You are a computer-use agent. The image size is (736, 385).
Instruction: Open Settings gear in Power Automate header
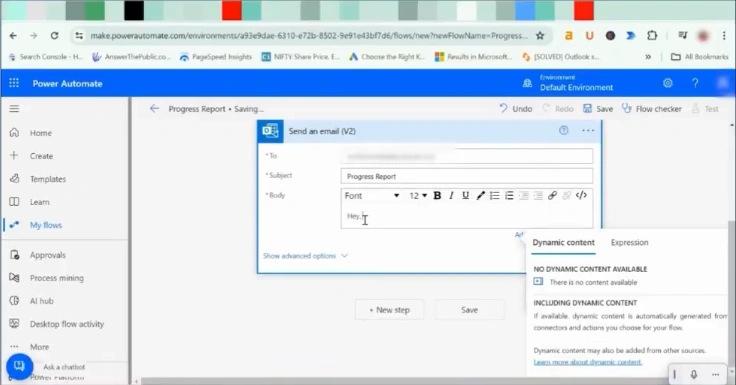click(667, 83)
